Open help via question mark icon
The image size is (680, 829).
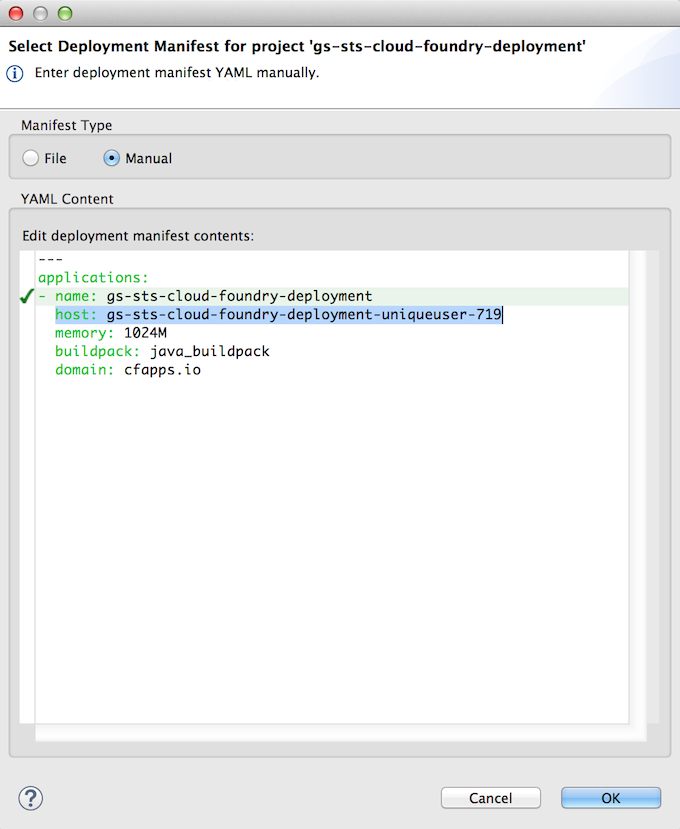tap(31, 798)
